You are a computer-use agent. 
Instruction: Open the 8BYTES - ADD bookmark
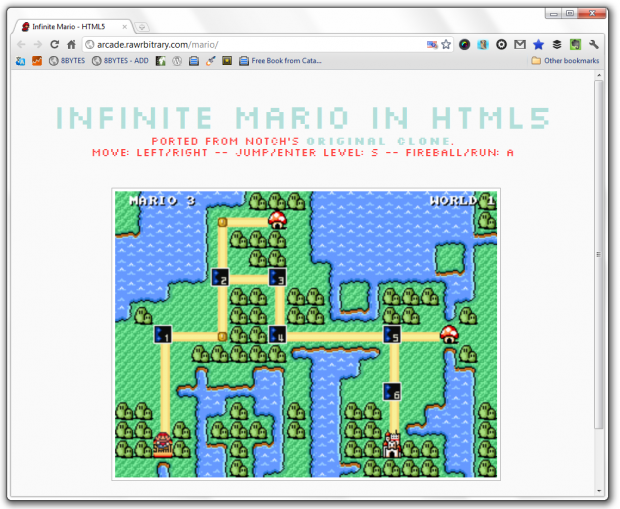coord(120,61)
